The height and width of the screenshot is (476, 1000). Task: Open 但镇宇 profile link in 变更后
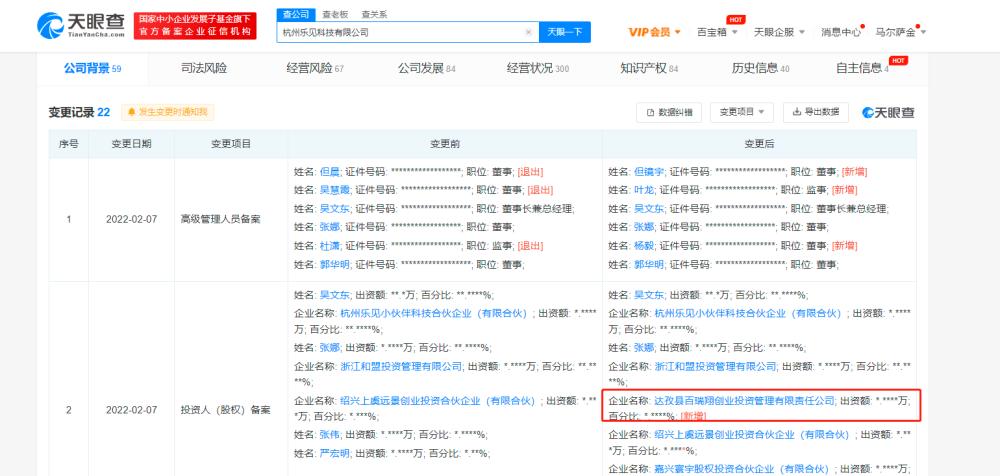click(x=649, y=172)
